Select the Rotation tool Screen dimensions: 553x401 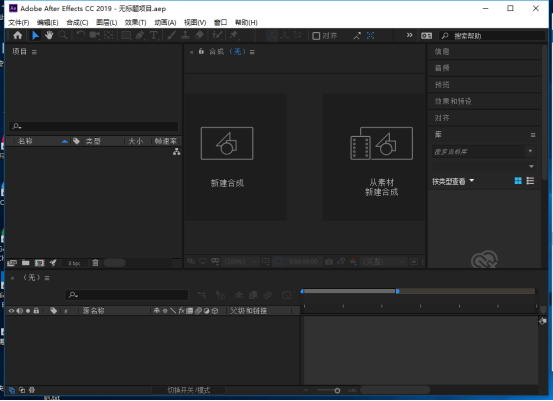(x=81, y=35)
